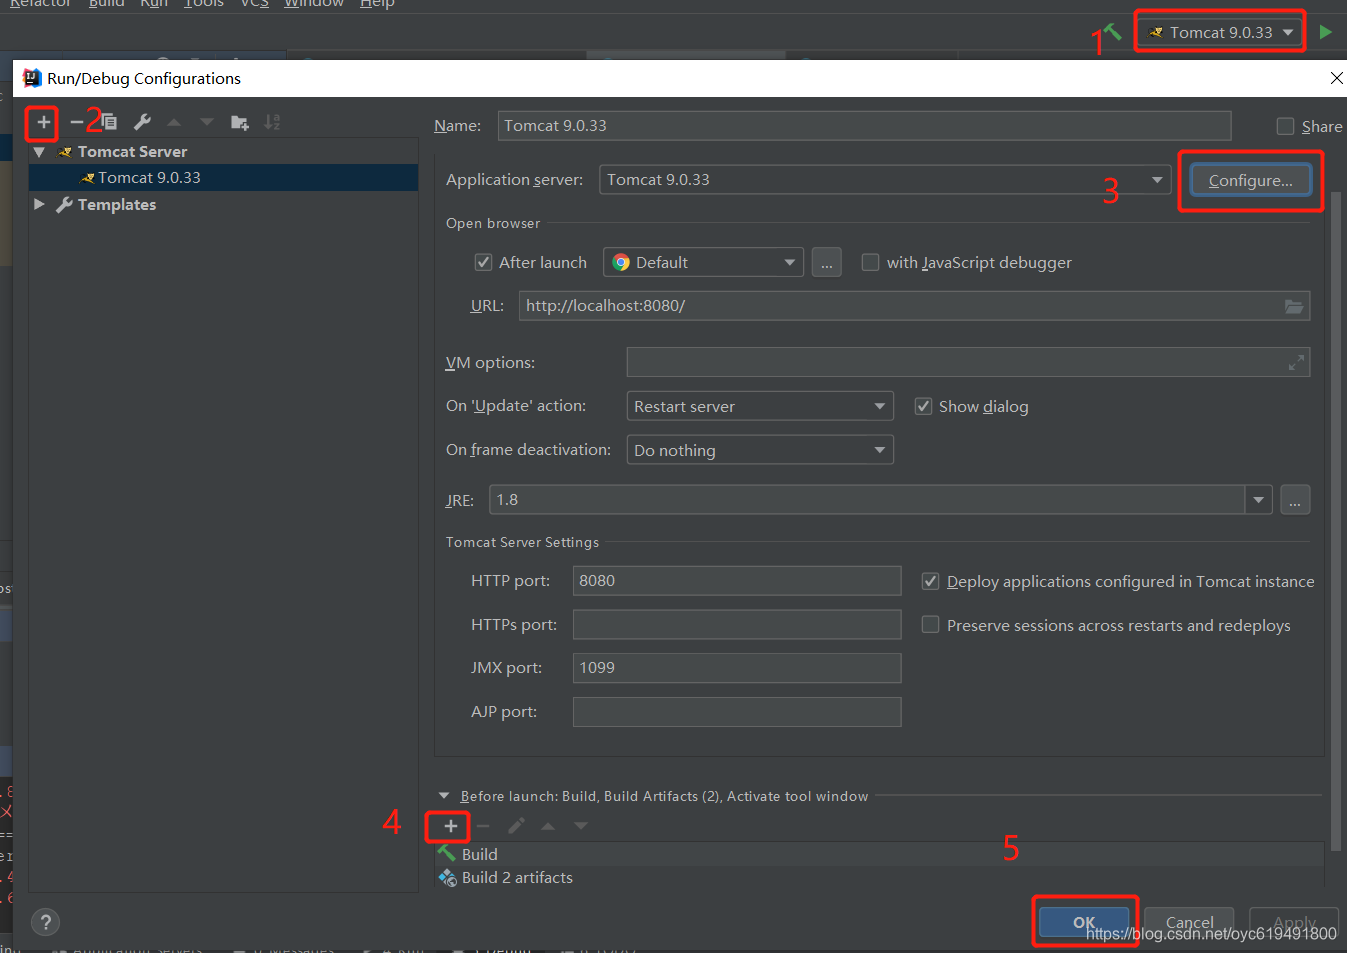The image size is (1347, 953).
Task: Move configuration down in the list toolbar
Action: tap(206, 122)
